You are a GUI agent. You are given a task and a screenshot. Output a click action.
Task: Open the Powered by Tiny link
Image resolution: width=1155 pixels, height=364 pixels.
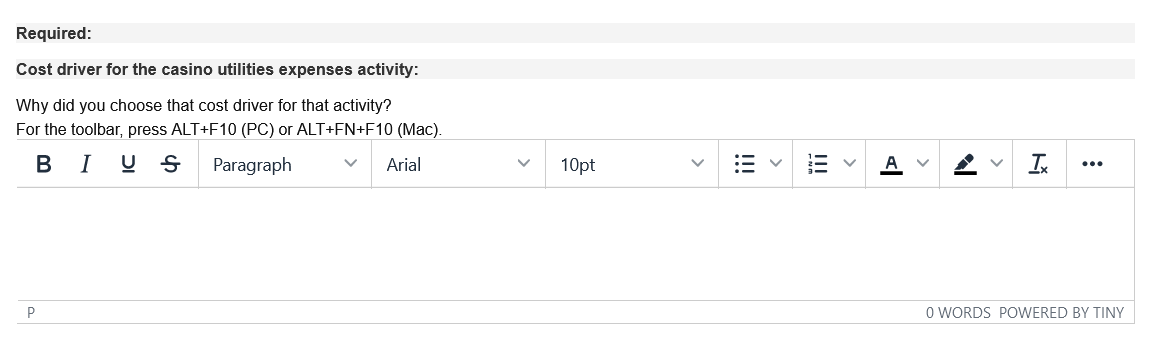[x=1061, y=312]
